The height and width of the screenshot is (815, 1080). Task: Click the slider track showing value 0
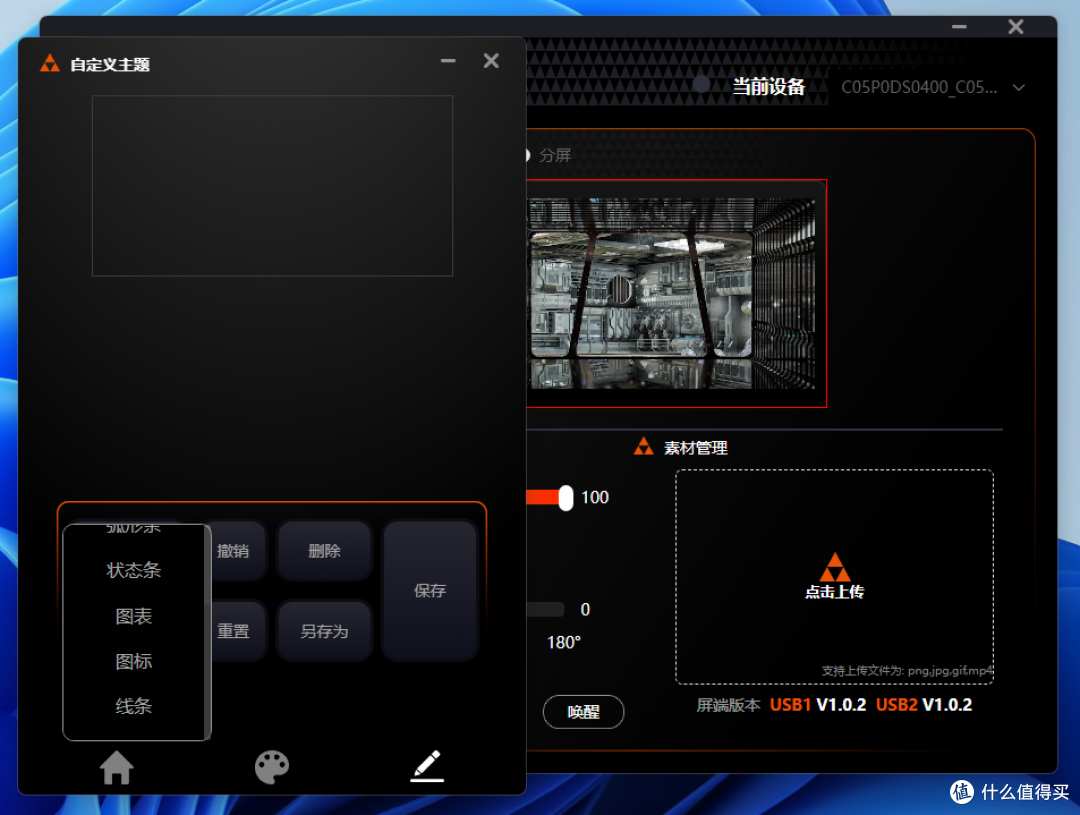click(545, 609)
